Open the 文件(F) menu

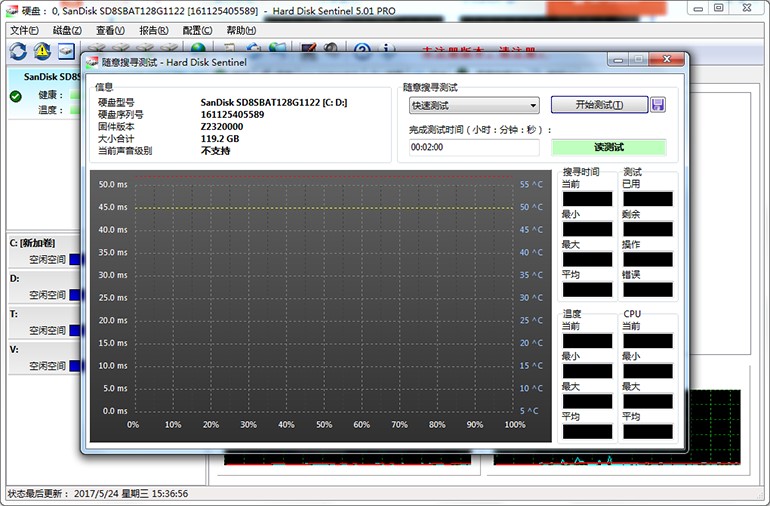click(x=23, y=30)
